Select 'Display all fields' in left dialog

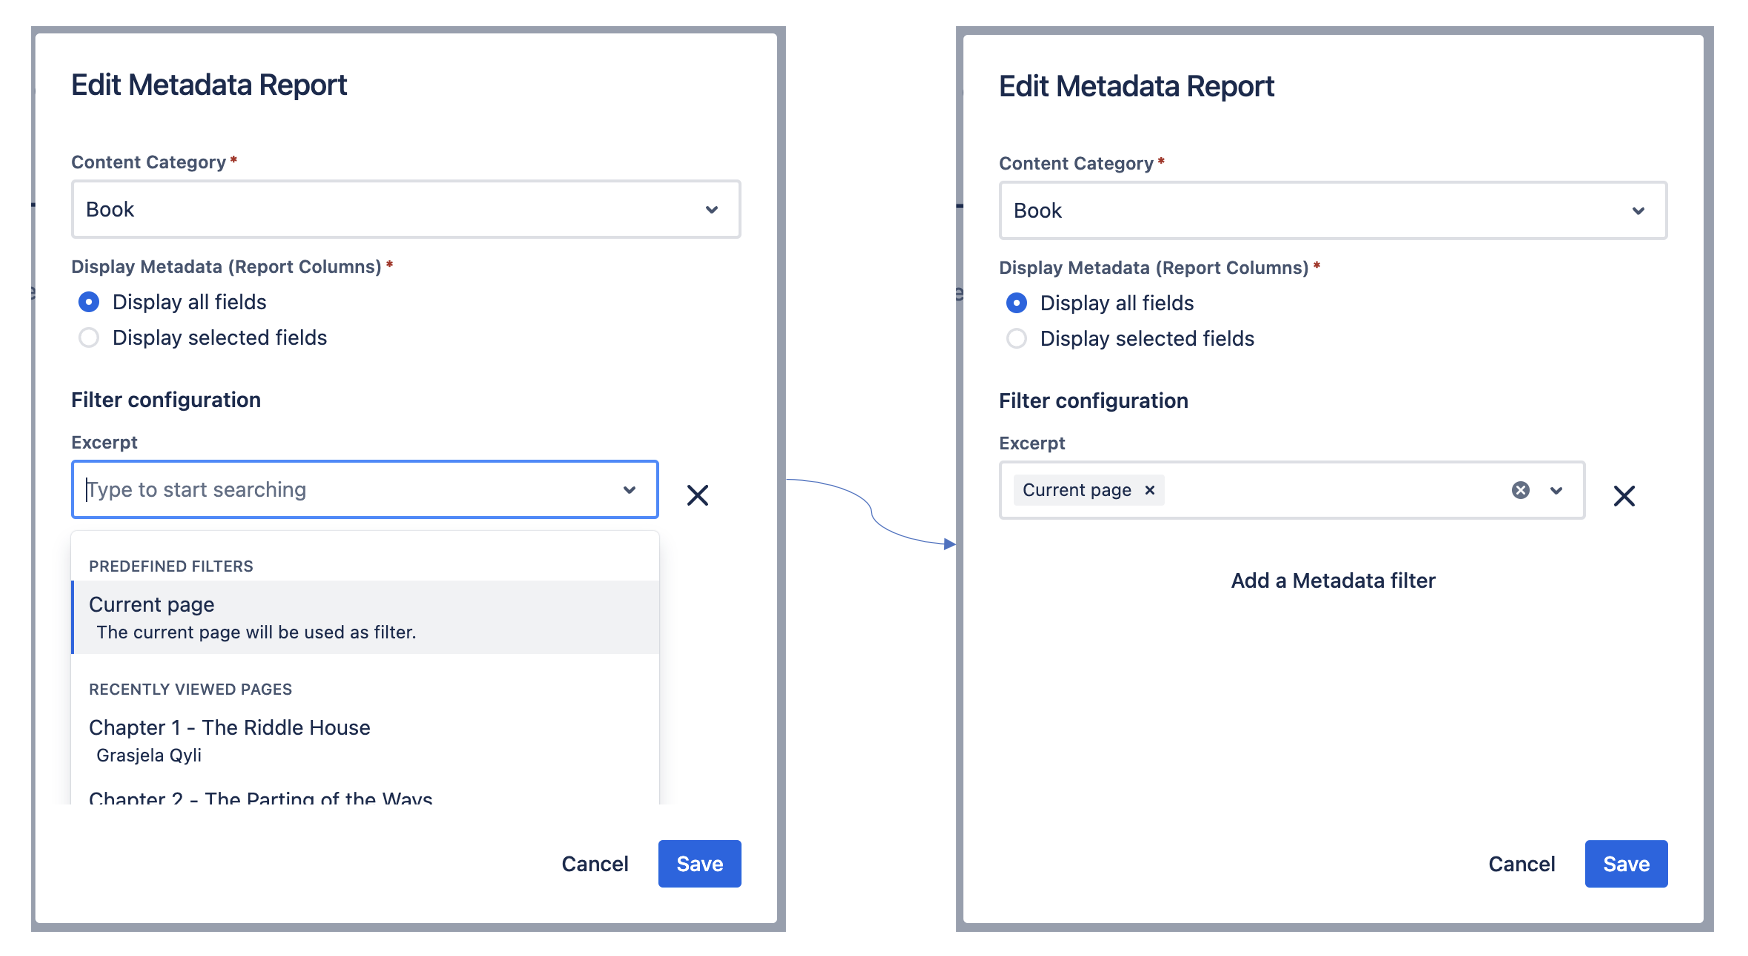pyautogui.click(x=89, y=302)
